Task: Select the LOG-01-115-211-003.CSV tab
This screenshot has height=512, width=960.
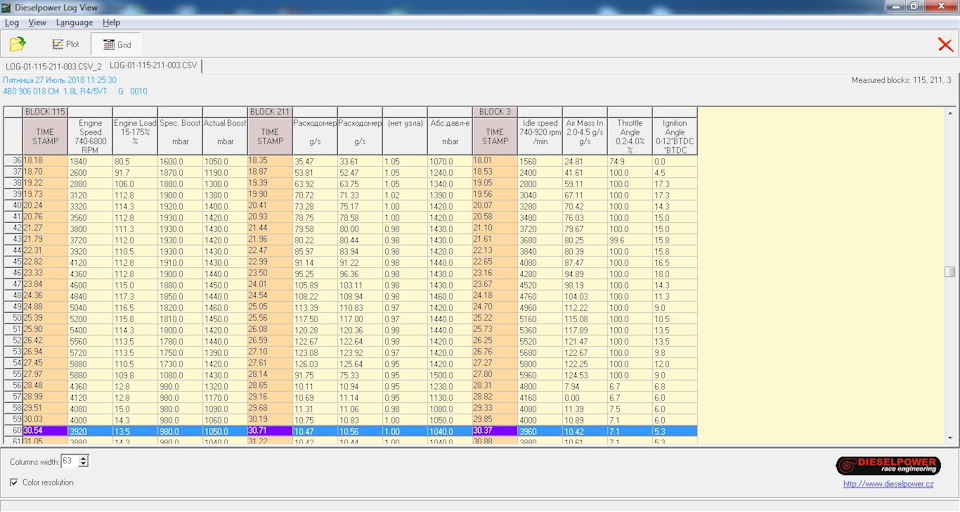Action: point(153,66)
